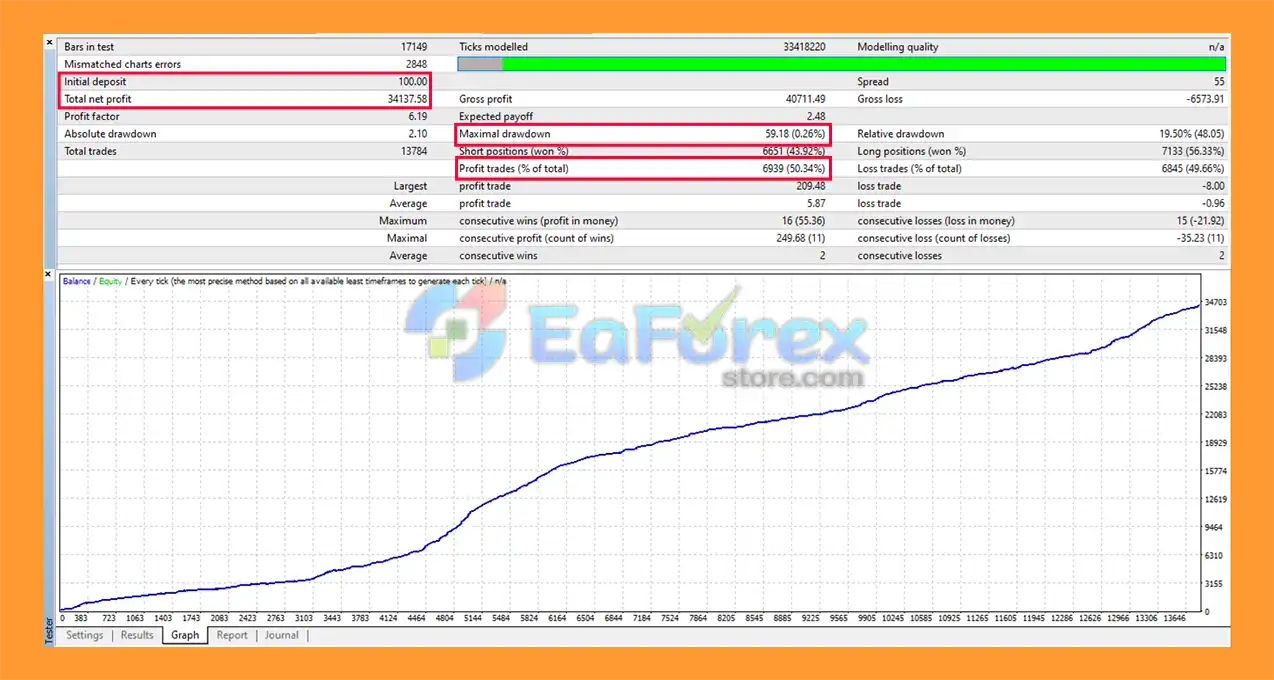Click the Balance legend label in graph
The width and height of the screenshot is (1274, 680).
click(x=76, y=281)
